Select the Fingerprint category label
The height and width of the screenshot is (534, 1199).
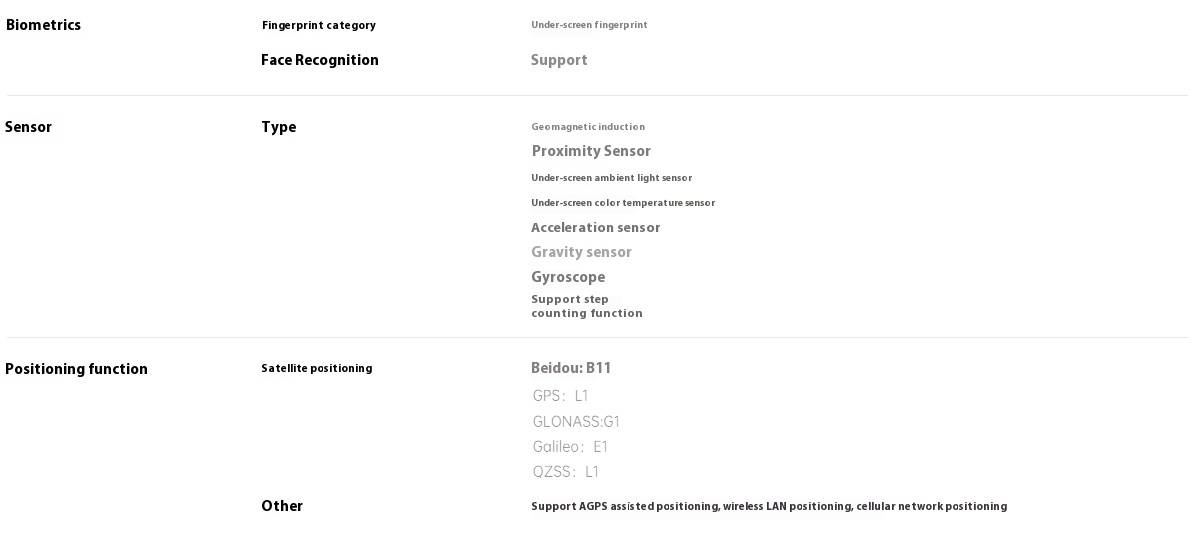pyautogui.click(x=319, y=25)
